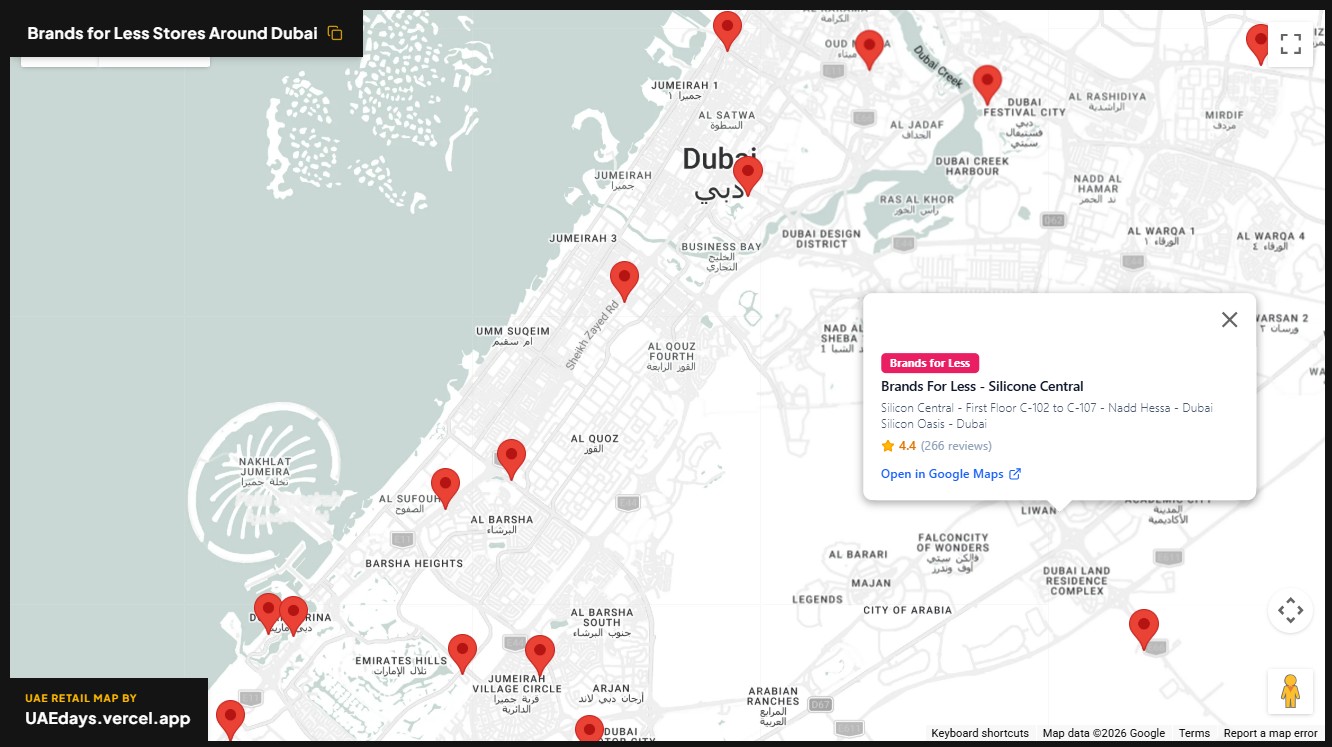This screenshot has width=1332, height=747.
Task: Open in Google Maps link
Action: [951, 474]
